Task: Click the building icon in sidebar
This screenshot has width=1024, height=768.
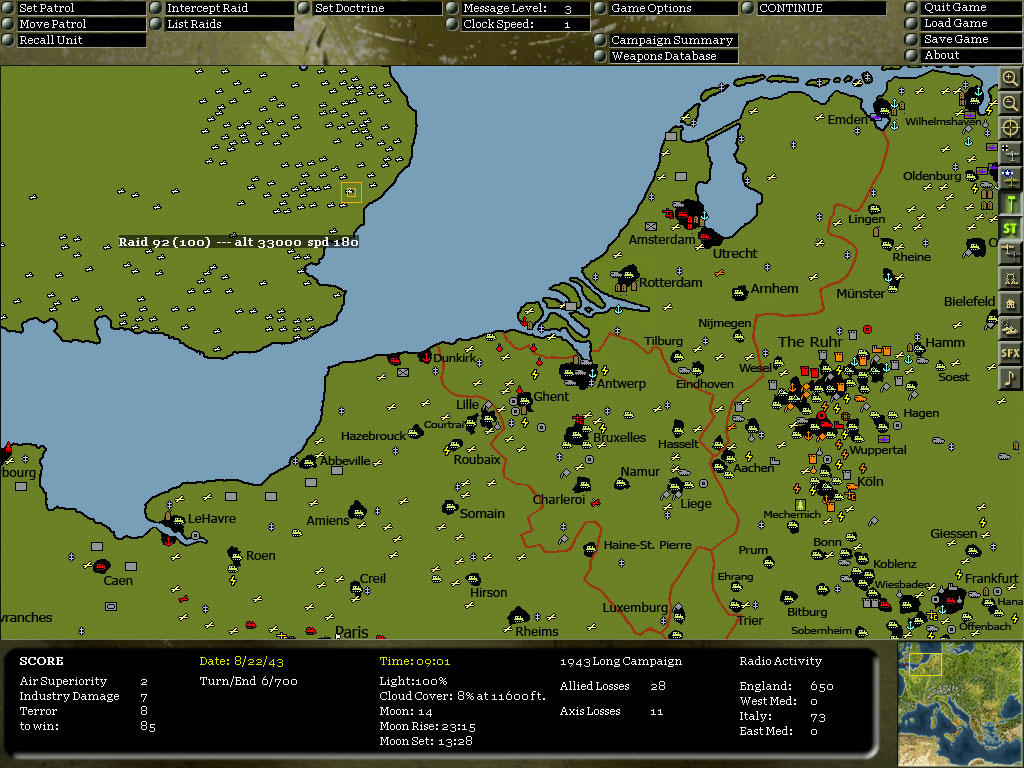Action: click(x=1010, y=303)
